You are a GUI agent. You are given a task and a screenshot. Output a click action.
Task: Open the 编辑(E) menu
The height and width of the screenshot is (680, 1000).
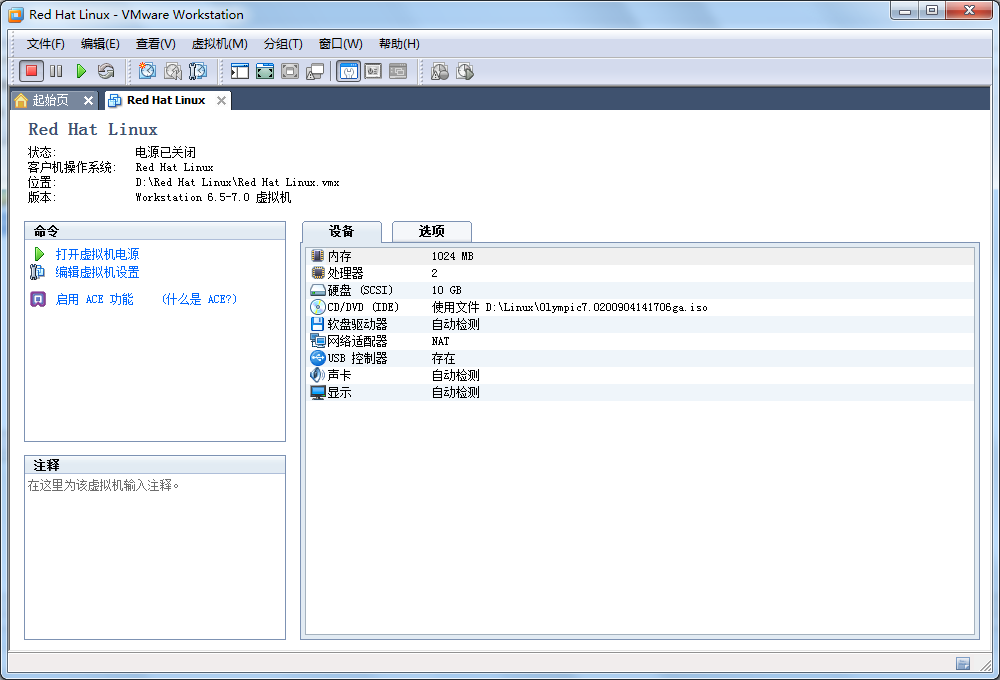[x=100, y=43]
